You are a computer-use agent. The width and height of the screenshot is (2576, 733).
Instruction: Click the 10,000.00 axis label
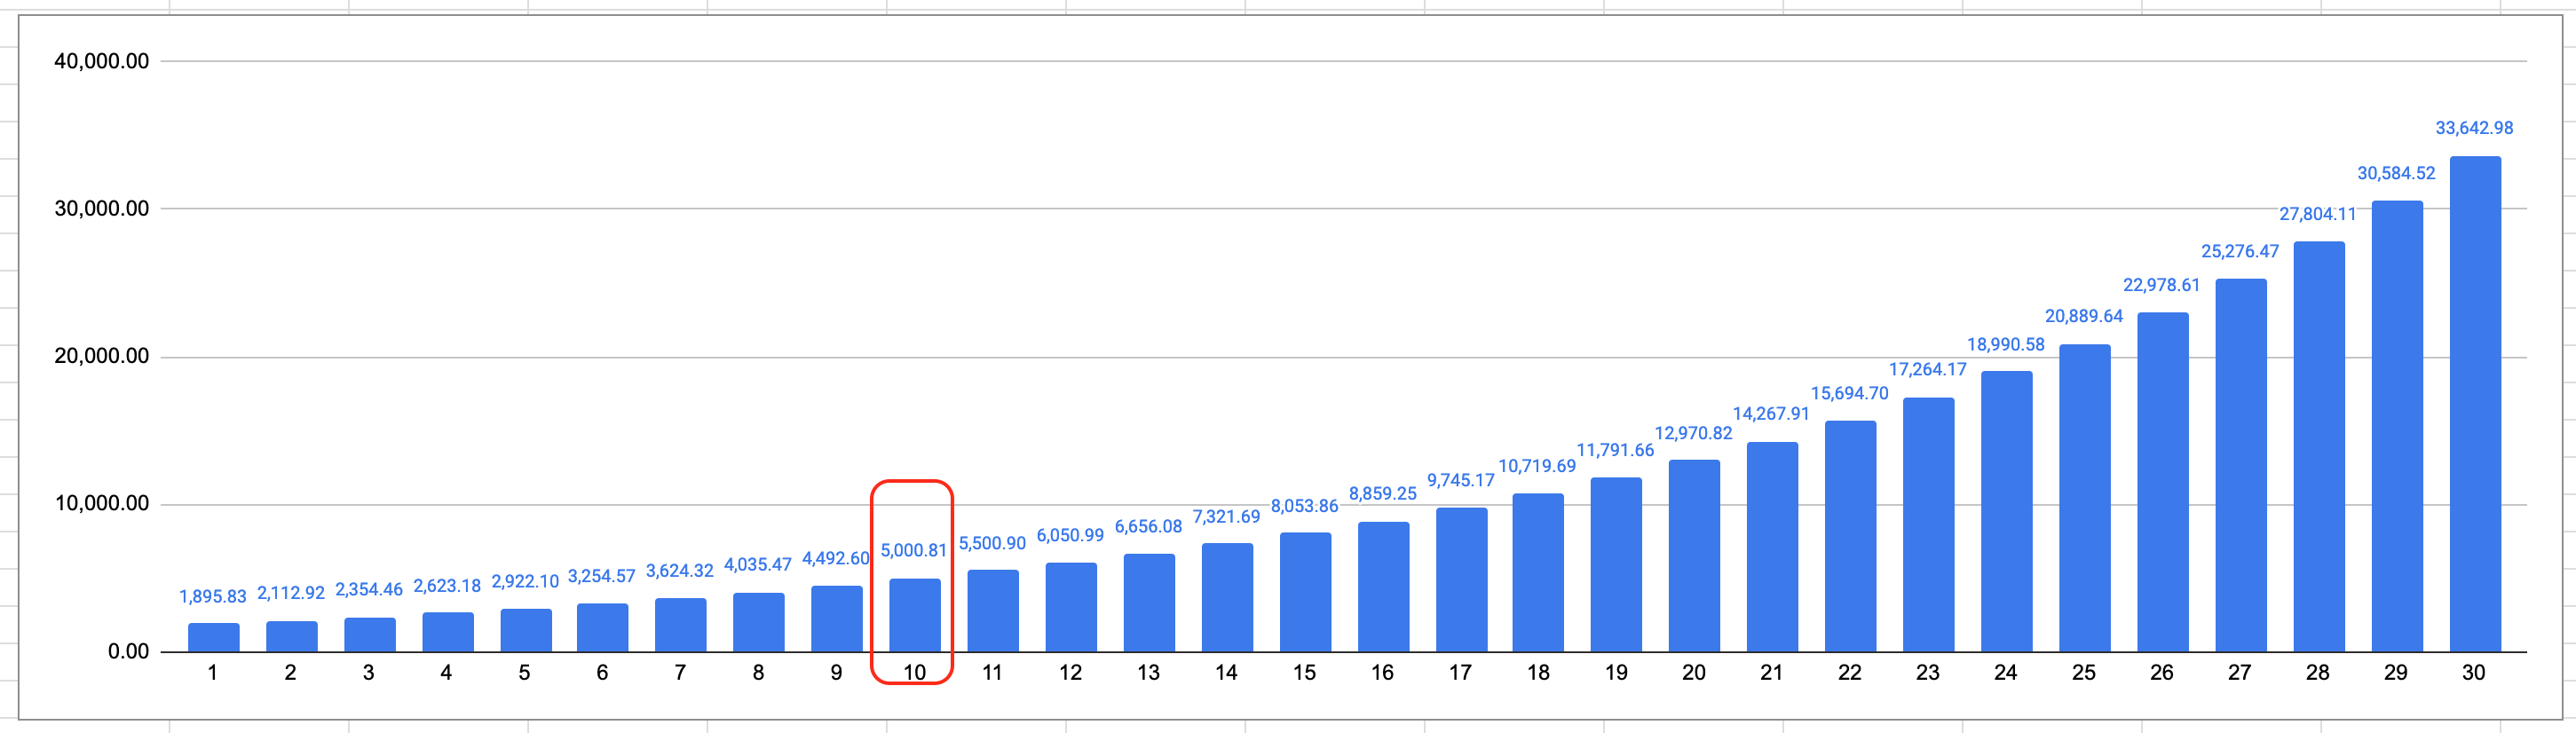(102, 504)
